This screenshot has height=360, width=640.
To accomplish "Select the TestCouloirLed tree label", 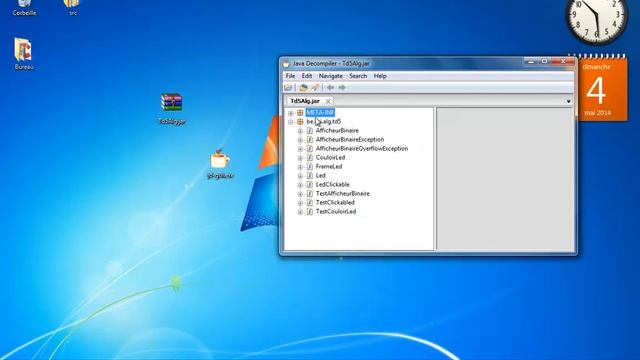I will tap(336, 211).
